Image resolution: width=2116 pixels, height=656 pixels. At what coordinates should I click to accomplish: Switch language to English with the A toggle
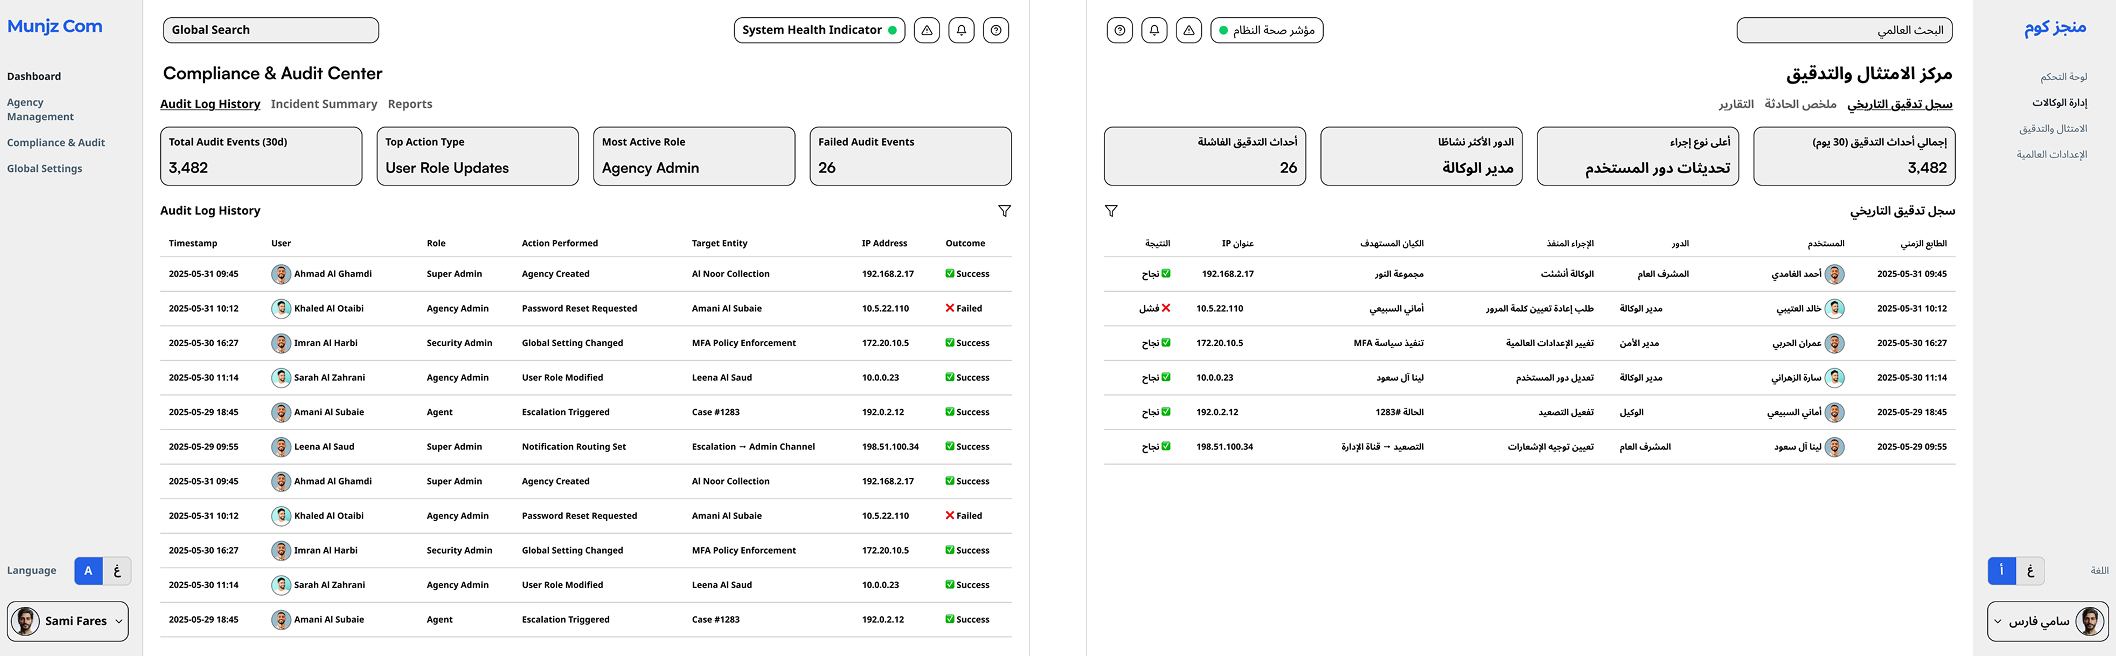point(88,571)
